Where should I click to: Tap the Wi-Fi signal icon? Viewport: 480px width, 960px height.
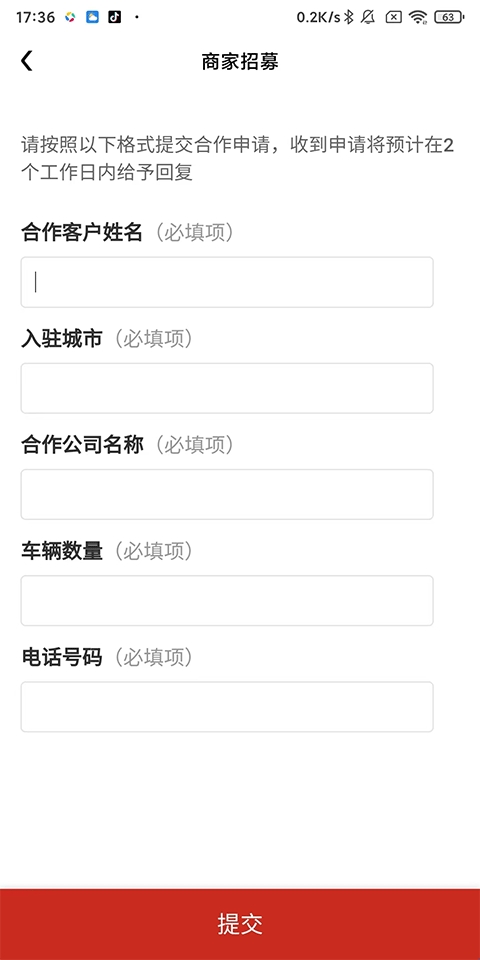click(x=418, y=17)
